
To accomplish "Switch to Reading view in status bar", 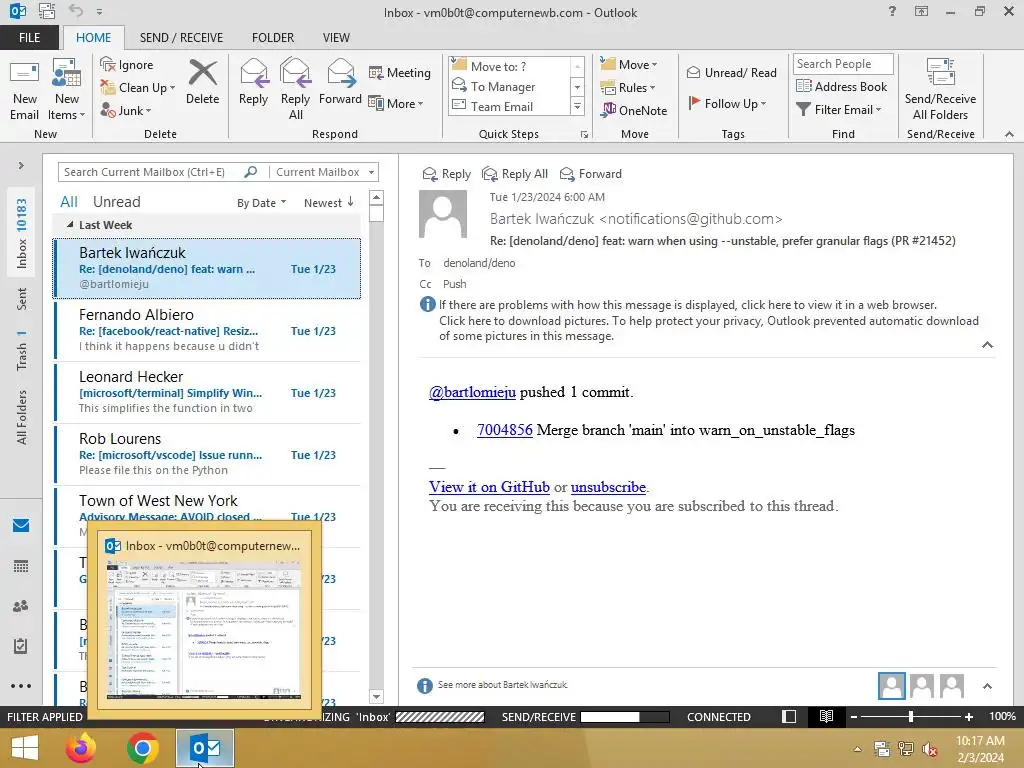I will point(826,716).
